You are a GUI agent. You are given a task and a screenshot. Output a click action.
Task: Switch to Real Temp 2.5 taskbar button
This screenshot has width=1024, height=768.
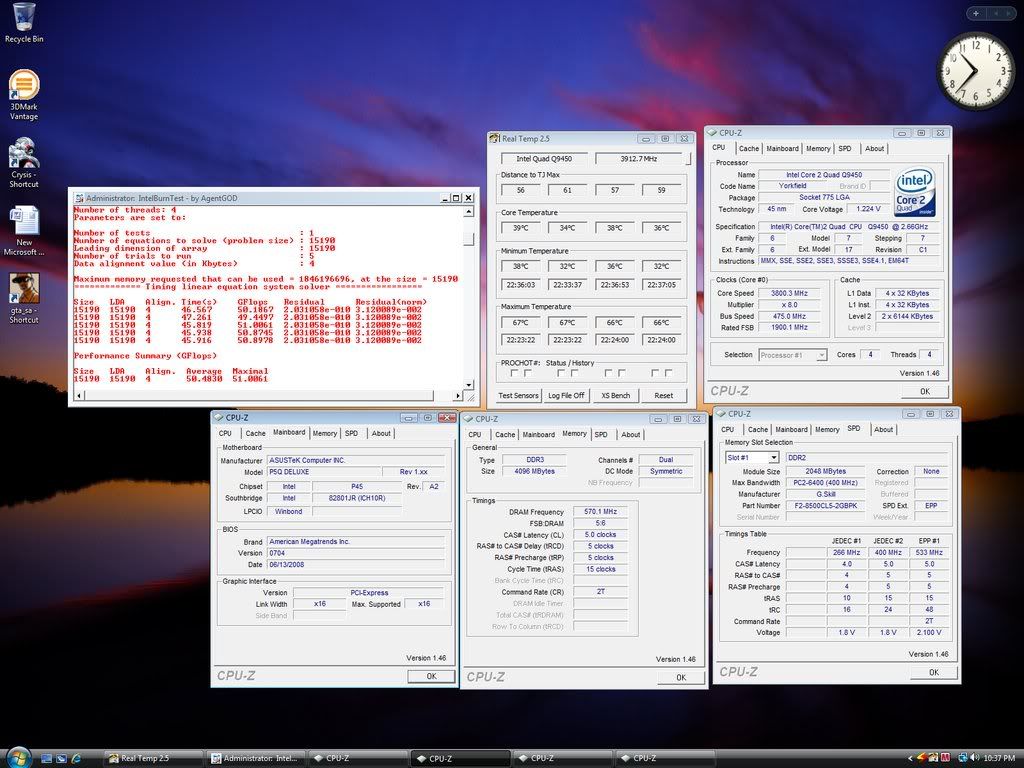(154, 758)
